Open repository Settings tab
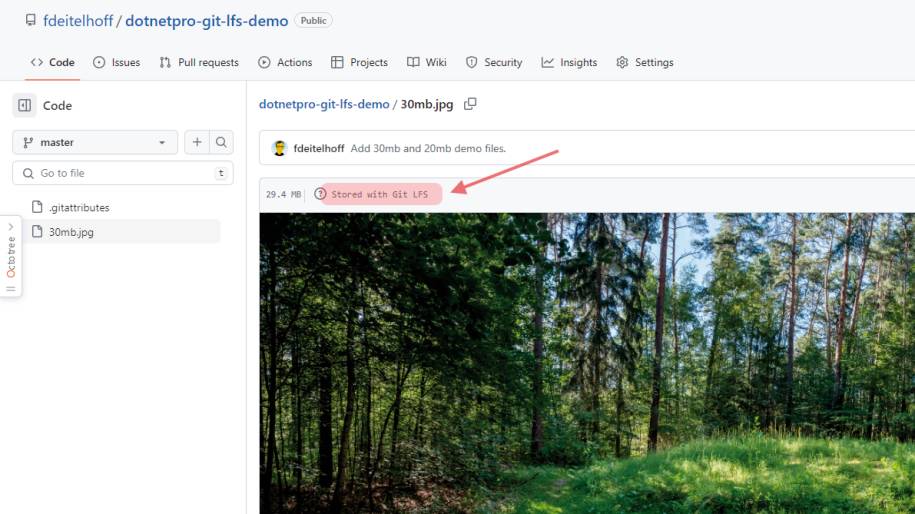915x514 pixels. (x=645, y=62)
